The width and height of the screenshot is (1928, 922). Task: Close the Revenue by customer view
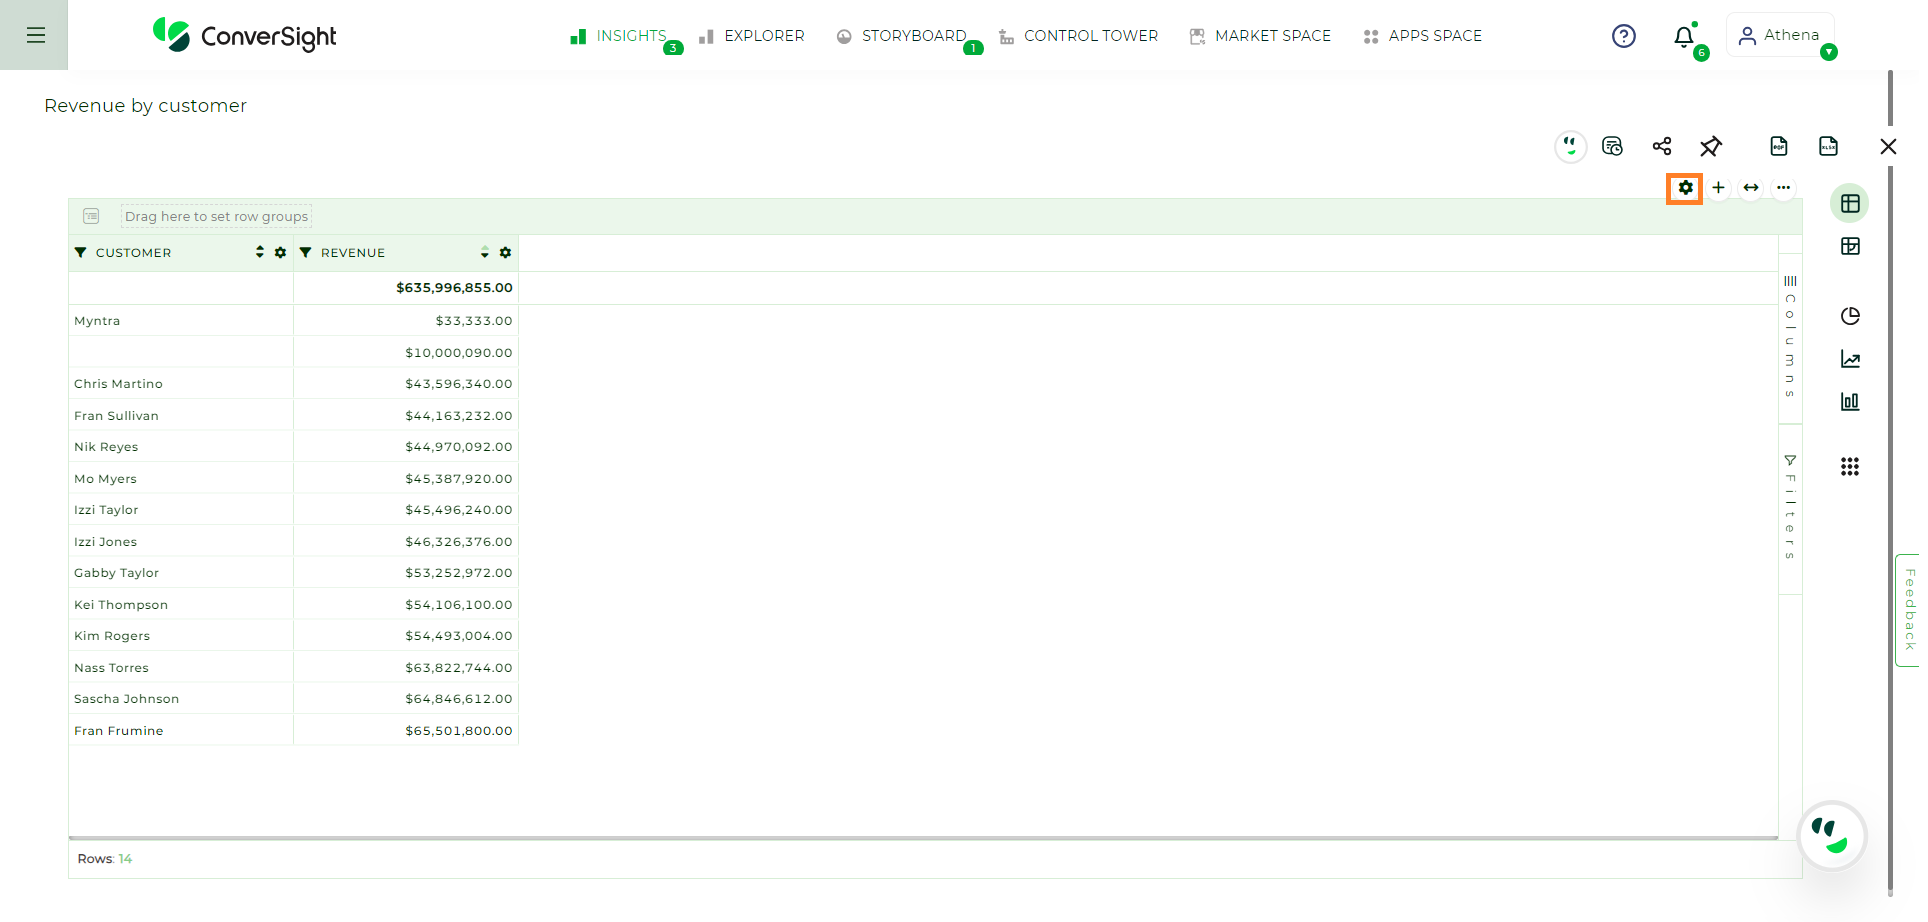pyautogui.click(x=1888, y=146)
